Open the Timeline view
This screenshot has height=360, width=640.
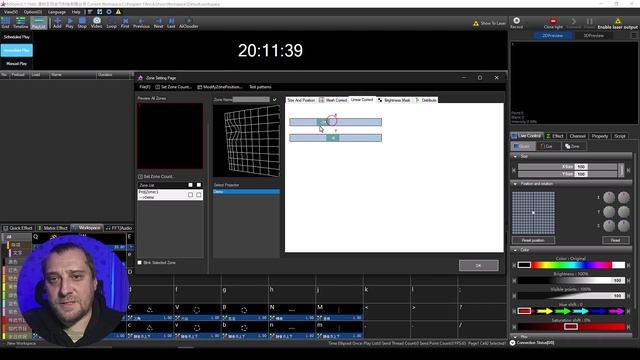tap(20, 22)
